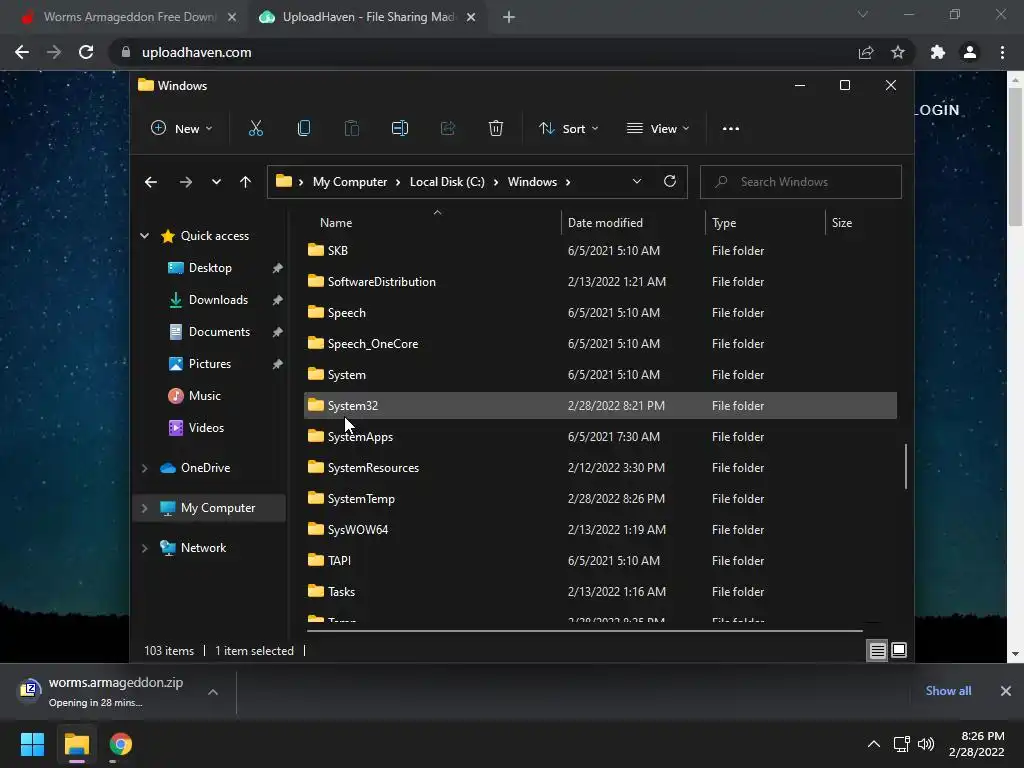Click the Cut scissors icon

click(x=255, y=129)
